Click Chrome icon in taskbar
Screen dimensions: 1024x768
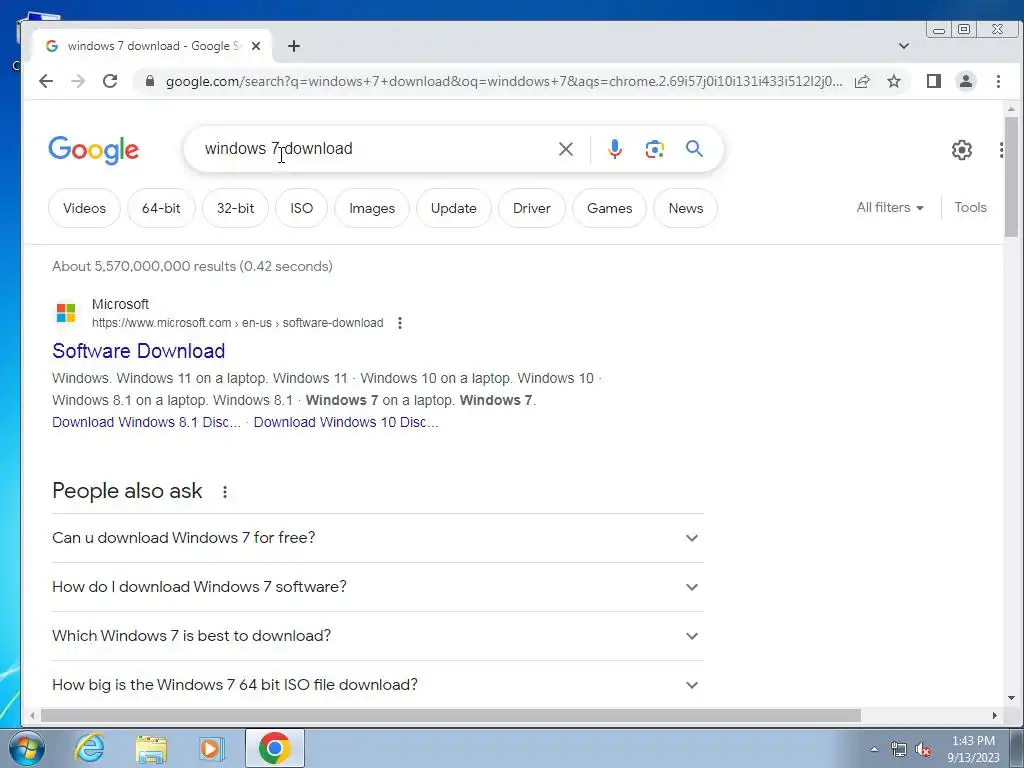(x=274, y=748)
